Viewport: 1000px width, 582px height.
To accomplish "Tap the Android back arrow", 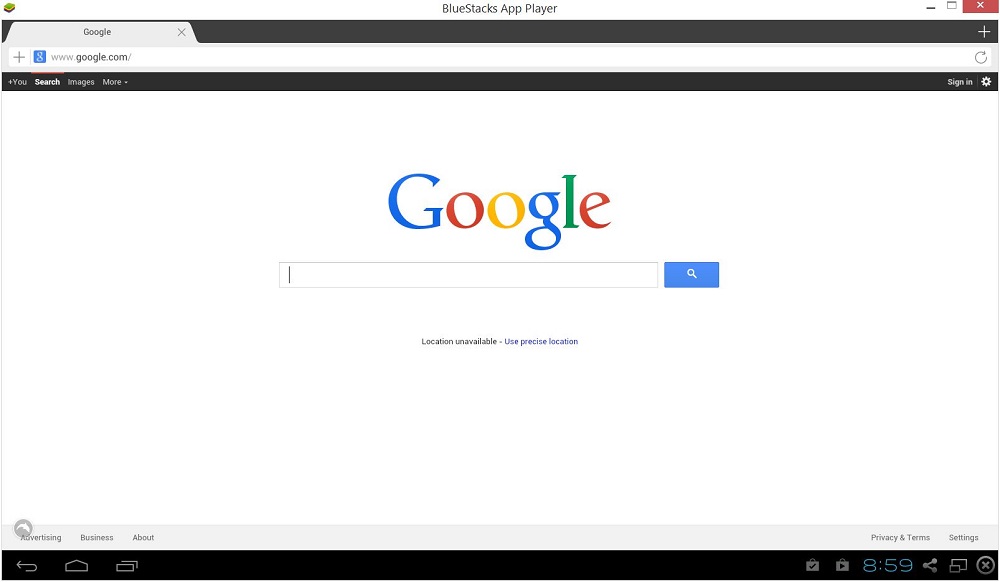I will tap(27, 565).
